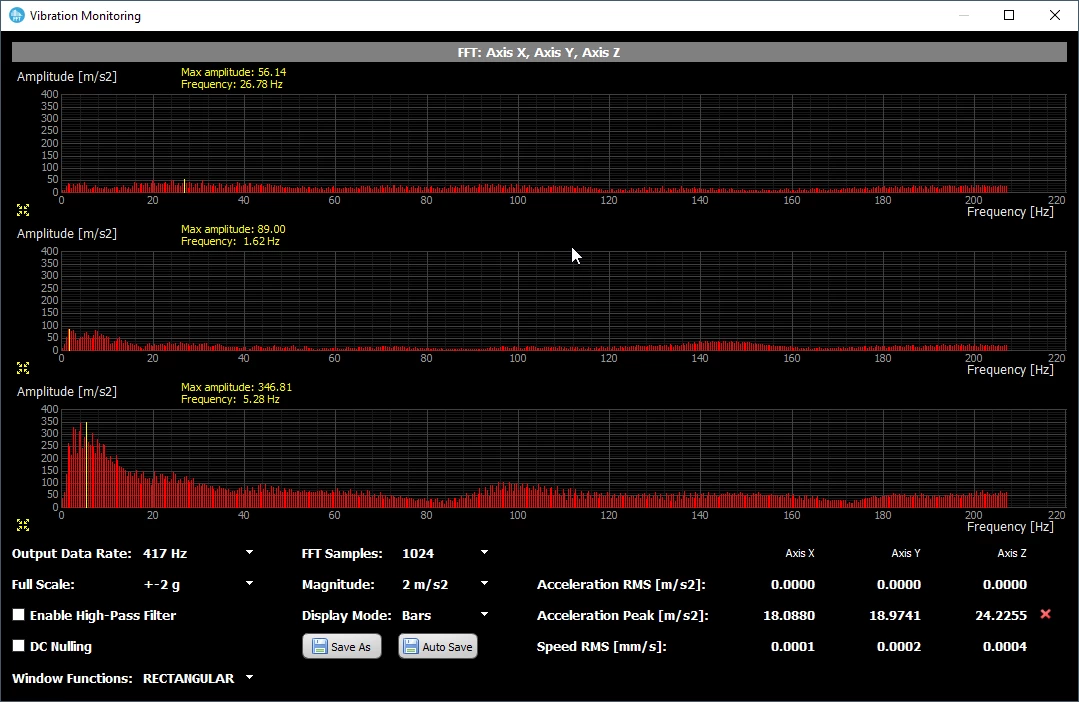
Task: Open the Window Functions dropdown
Action: coord(198,678)
